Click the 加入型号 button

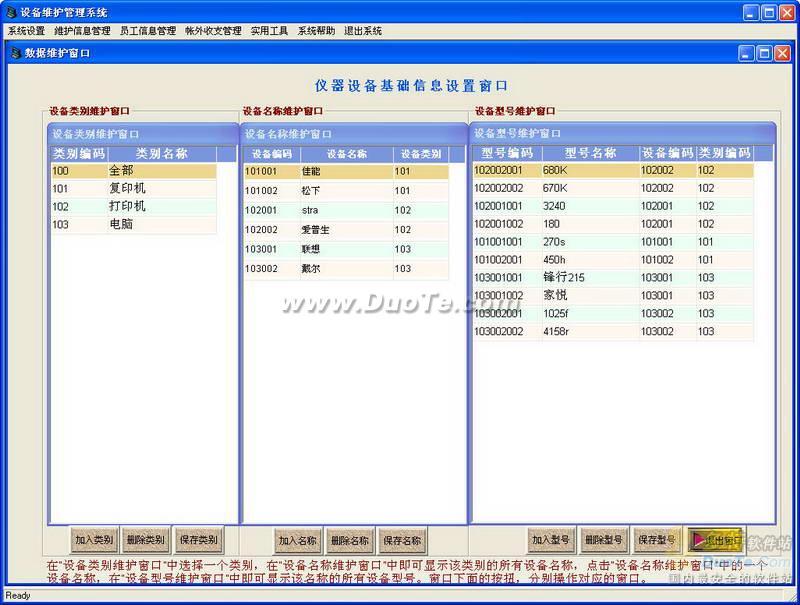(x=551, y=540)
